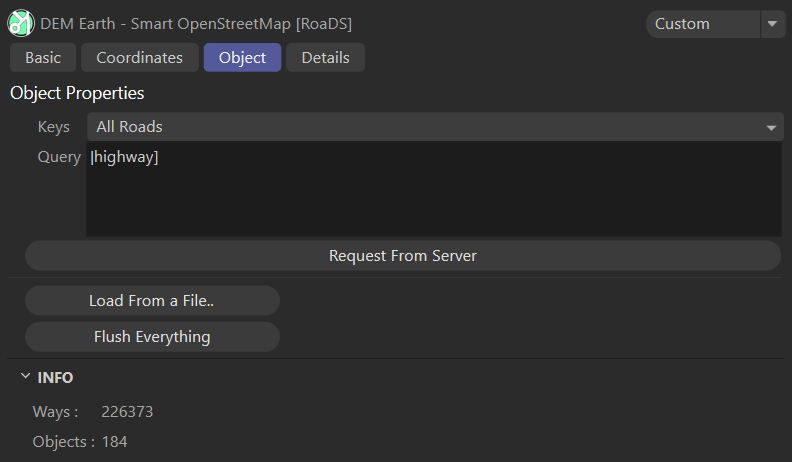Image resolution: width=792 pixels, height=462 pixels.
Task: Click the Query label
Action: coord(59,157)
